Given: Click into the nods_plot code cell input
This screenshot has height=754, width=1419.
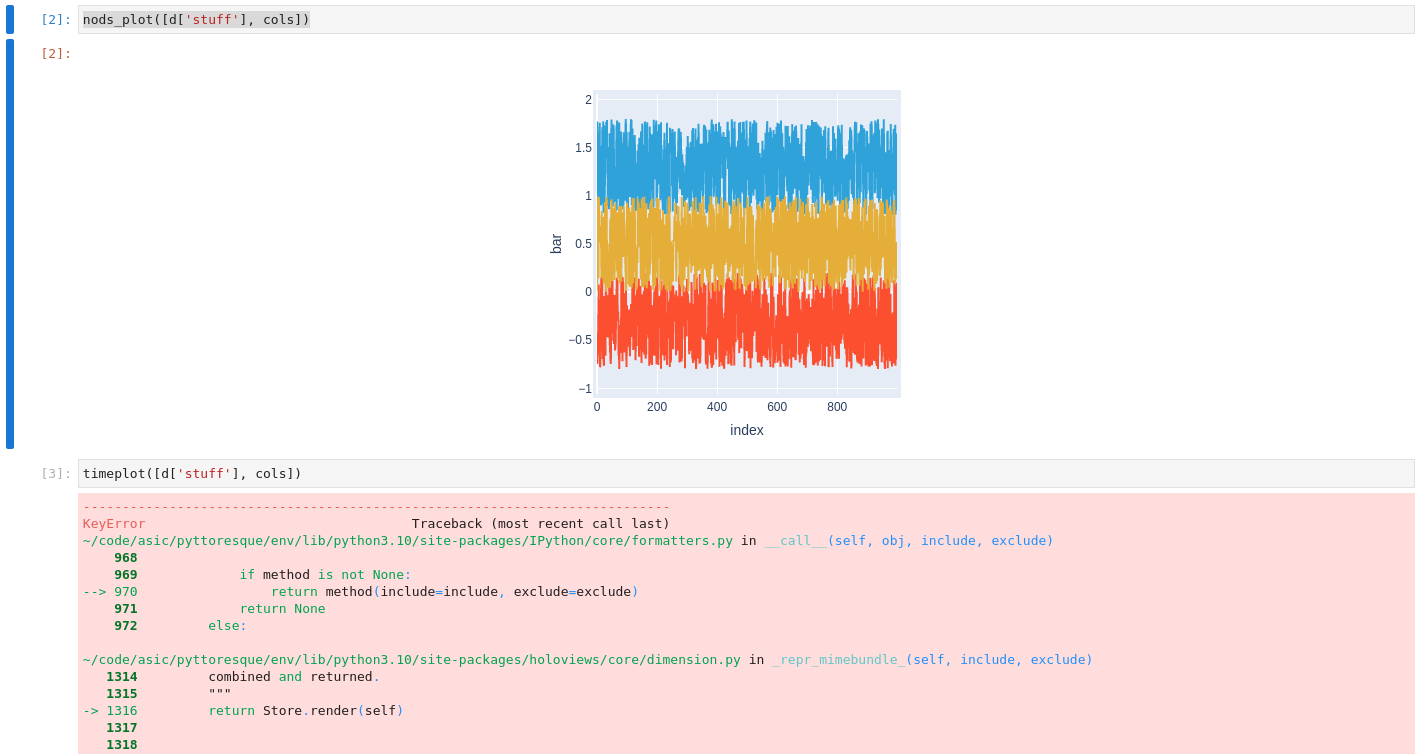Looking at the screenshot, I should point(746,19).
